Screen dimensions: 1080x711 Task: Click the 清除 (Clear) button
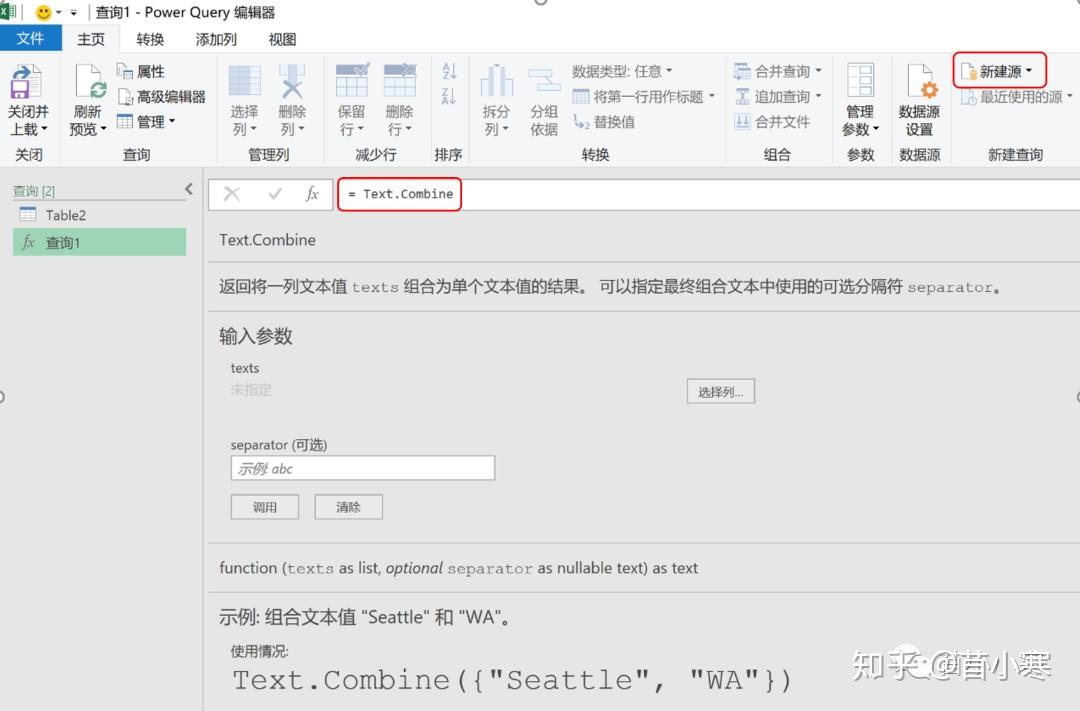pyautogui.click(x=348, y=506)
